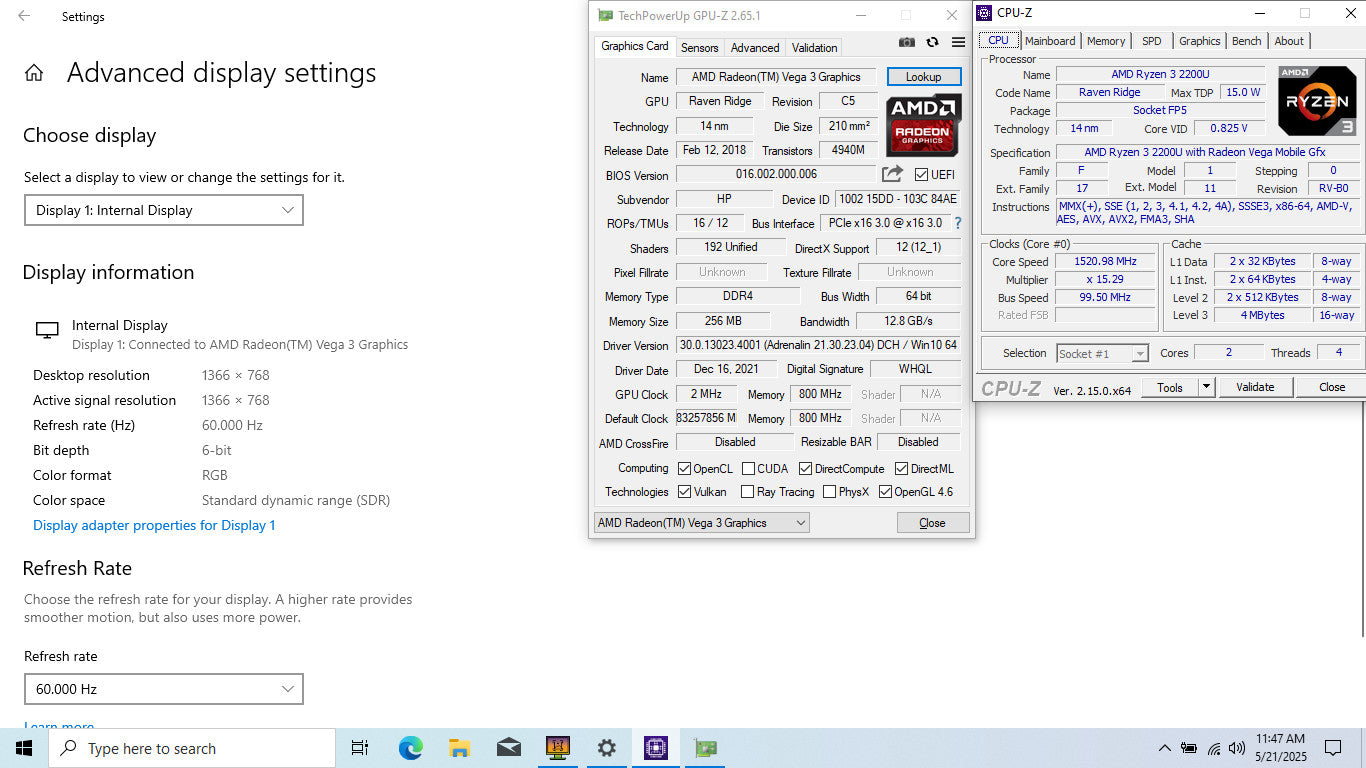
Task: Open the GPU selection dropdown in GPU-Z
Action: (701, 523)
